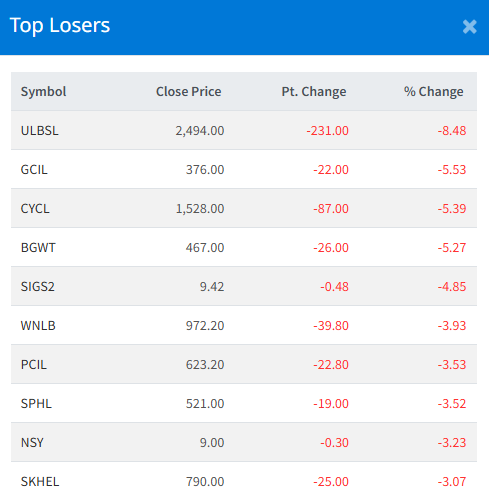Click the NSY symbol

(32, 443)
